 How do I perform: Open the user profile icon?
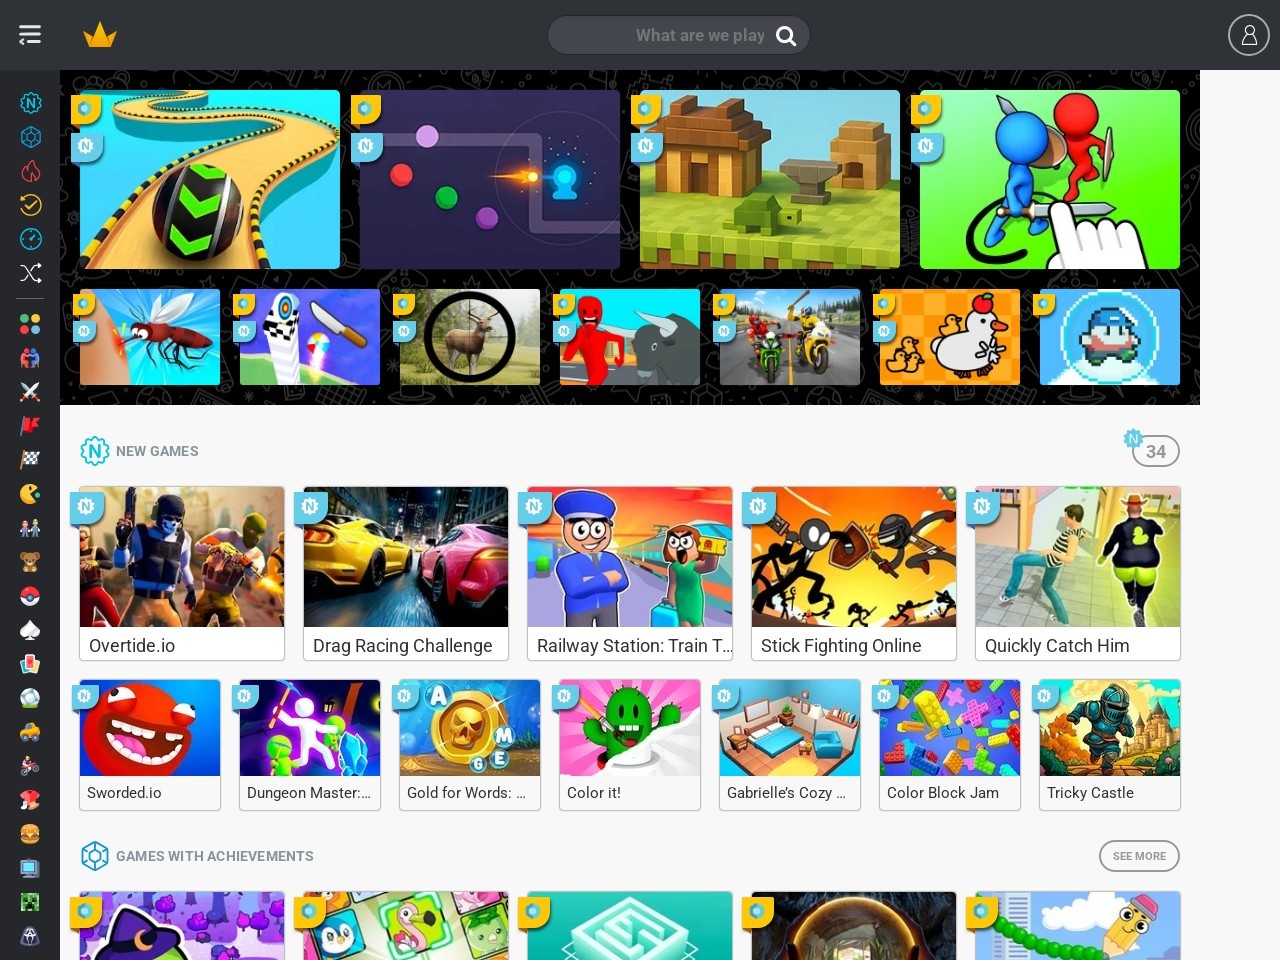pos(1249,35)
